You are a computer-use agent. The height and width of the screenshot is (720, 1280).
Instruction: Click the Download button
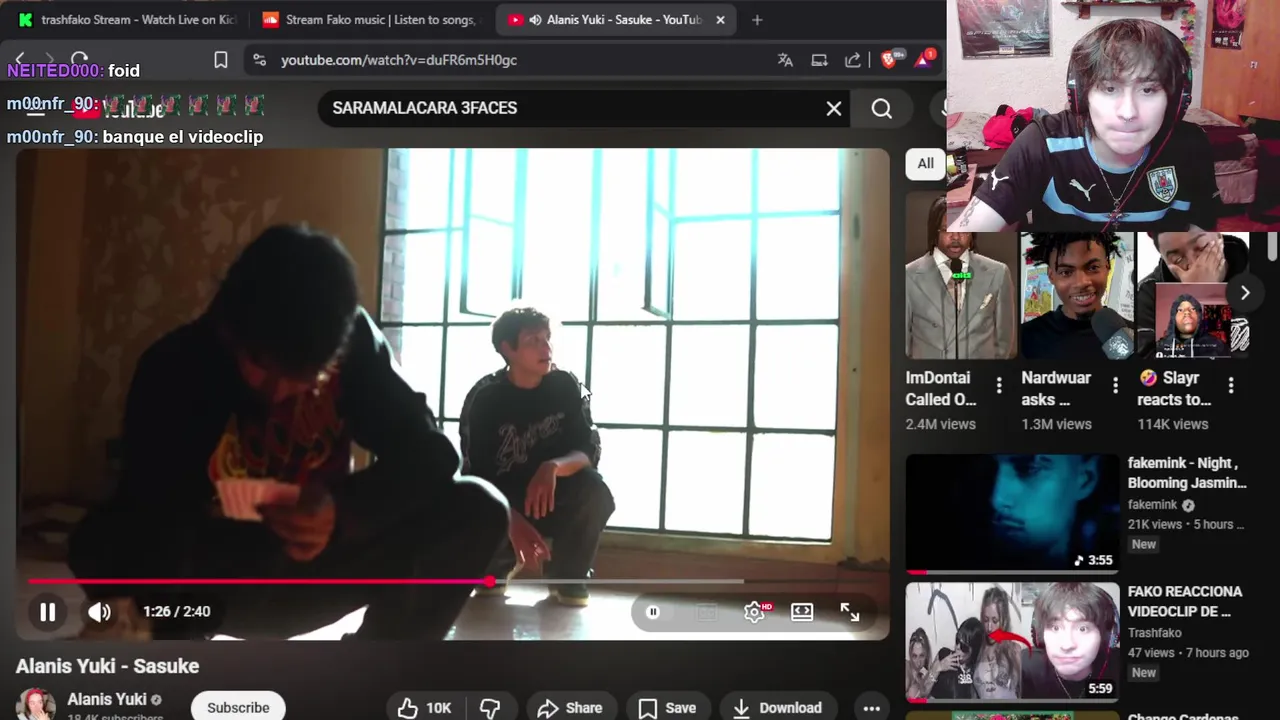click(777, 708)
